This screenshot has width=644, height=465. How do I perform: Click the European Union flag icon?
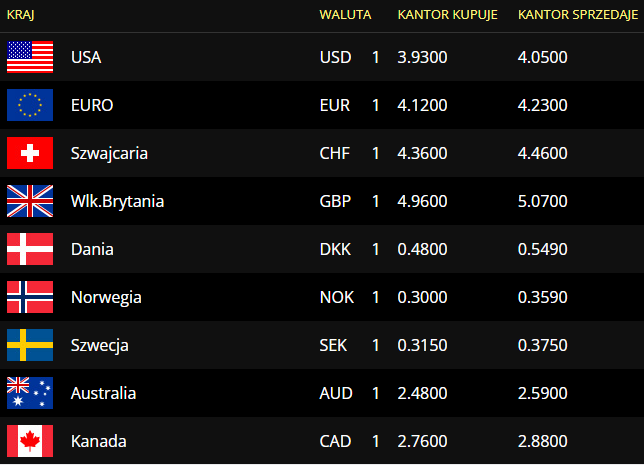[x=30, y=105]
